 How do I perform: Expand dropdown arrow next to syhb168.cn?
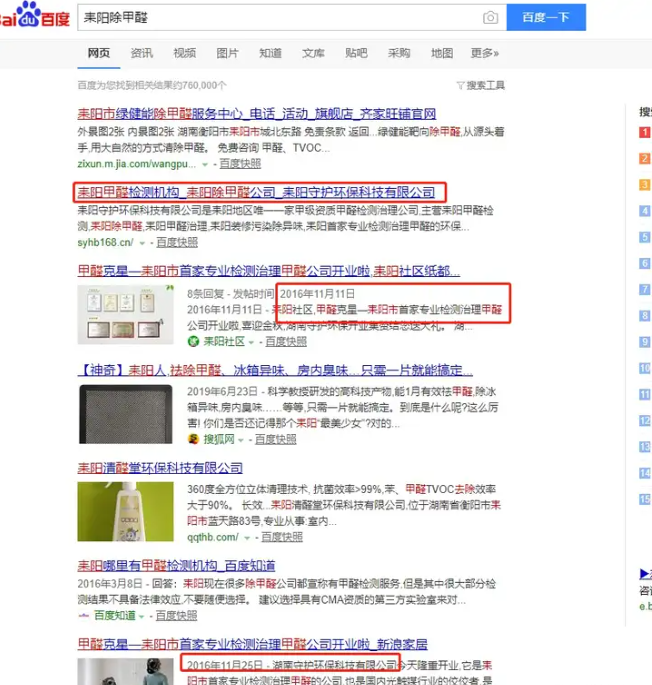[142, 243]
